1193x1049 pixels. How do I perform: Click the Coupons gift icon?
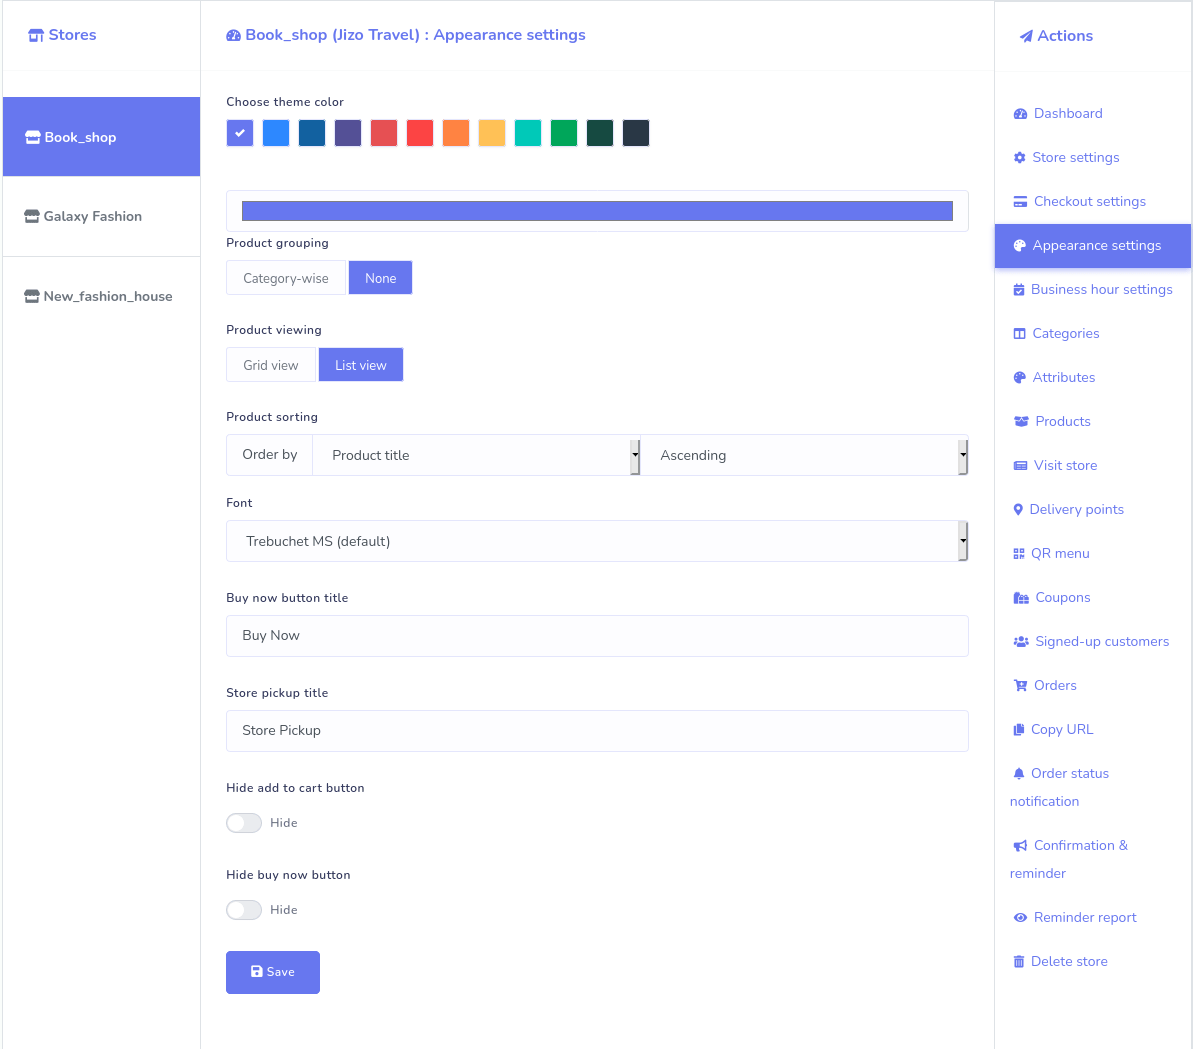point(1021,598)
